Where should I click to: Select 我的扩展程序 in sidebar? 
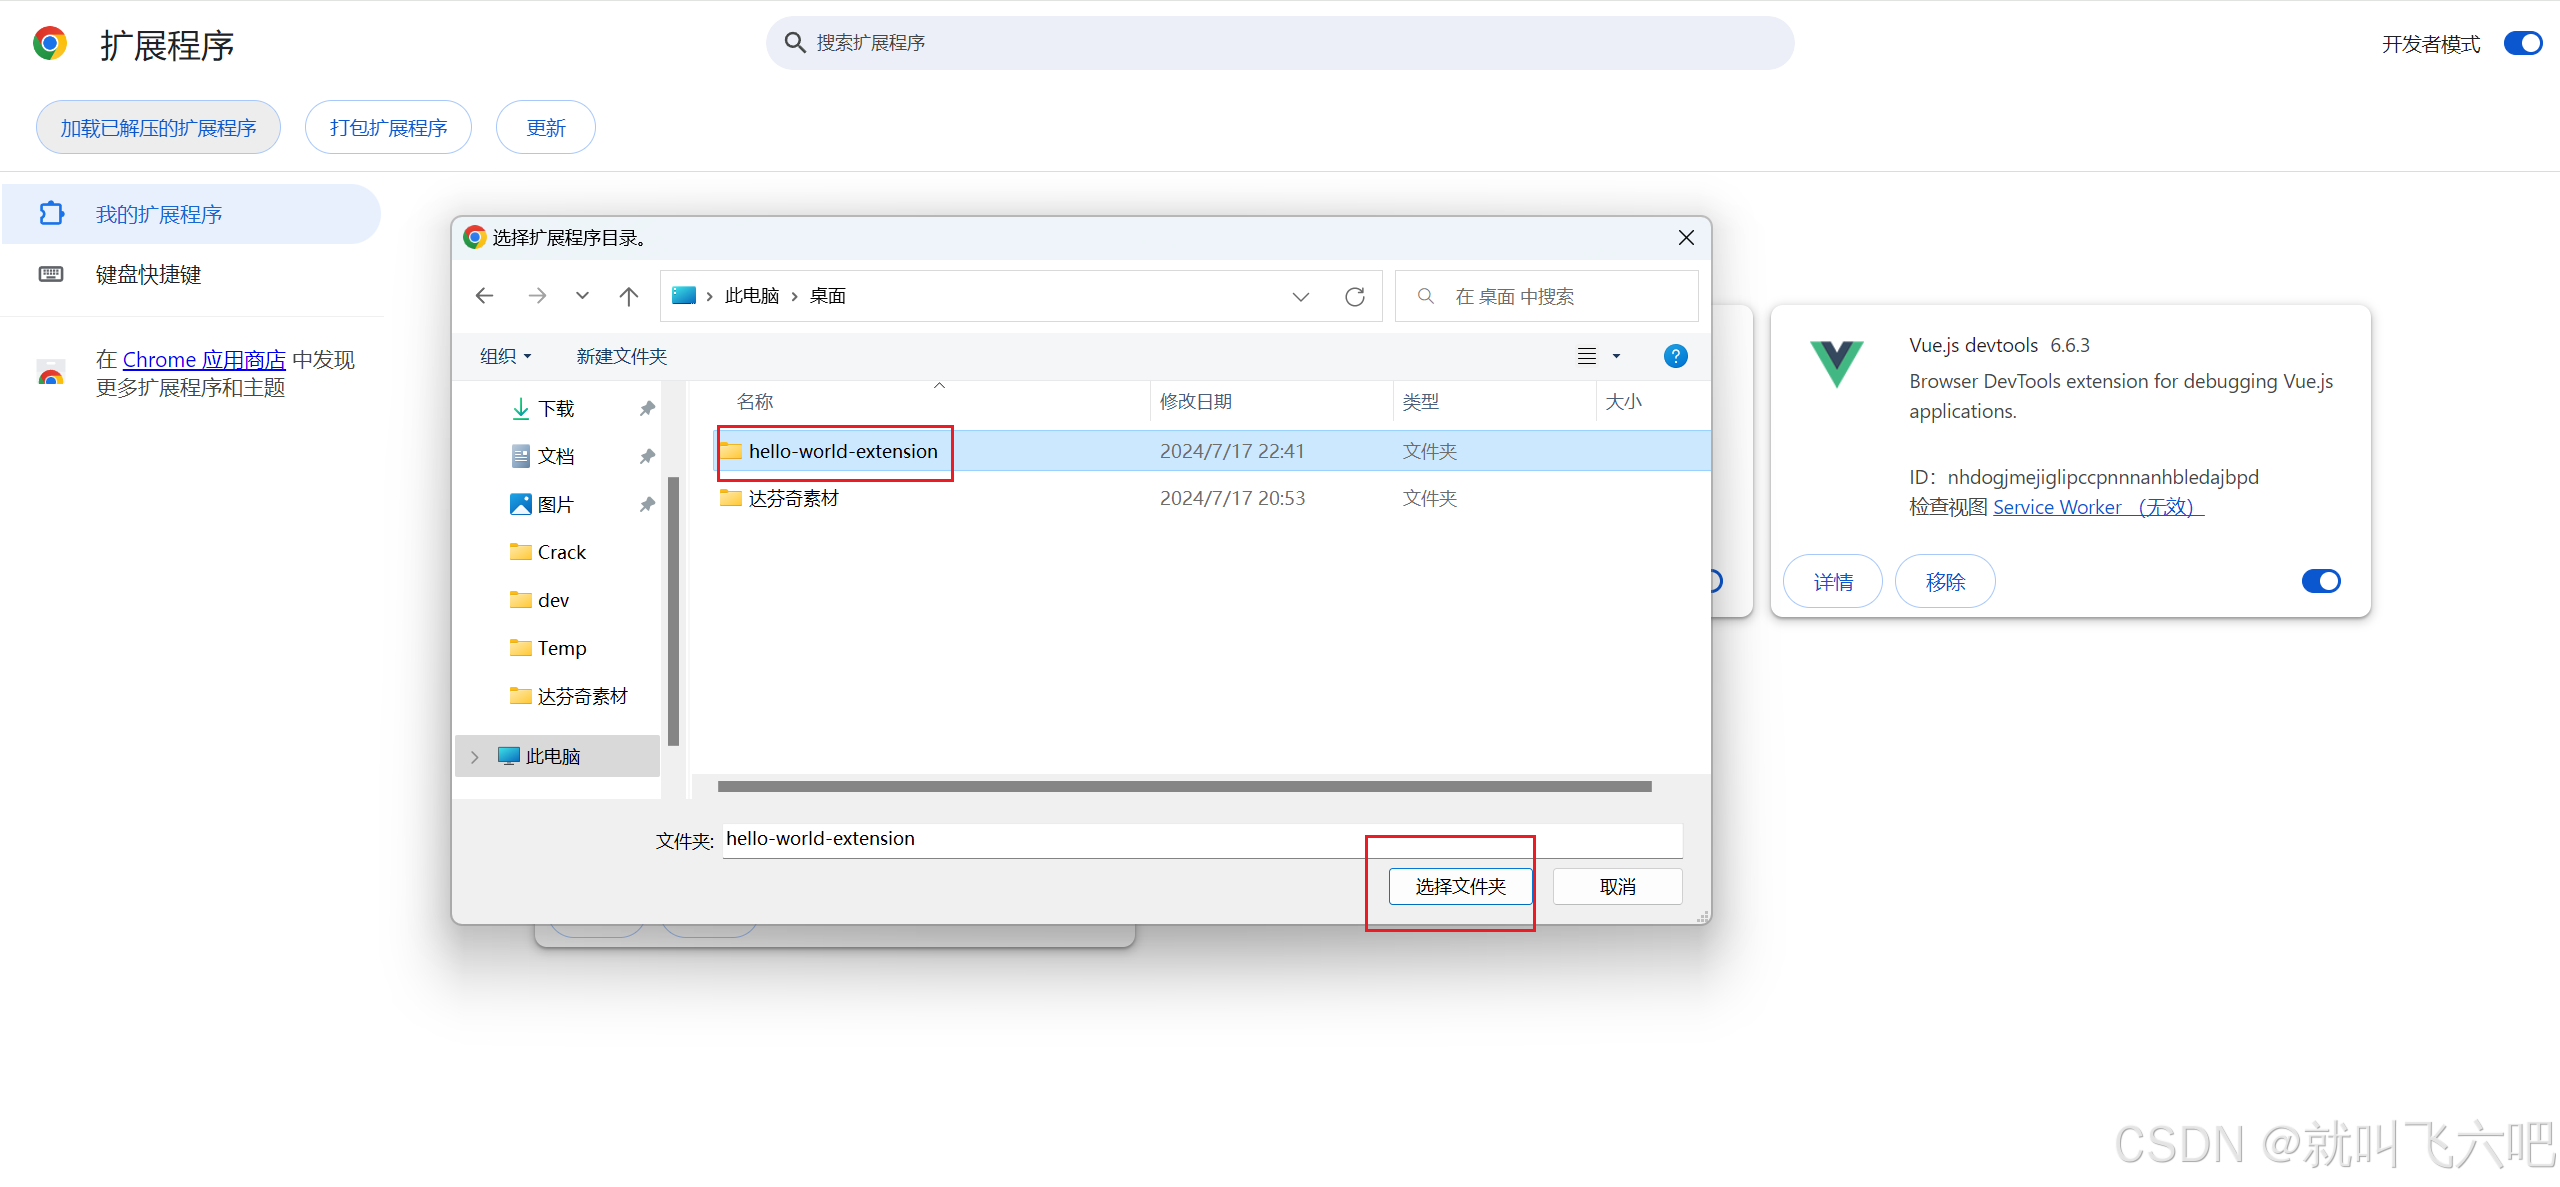158,215
